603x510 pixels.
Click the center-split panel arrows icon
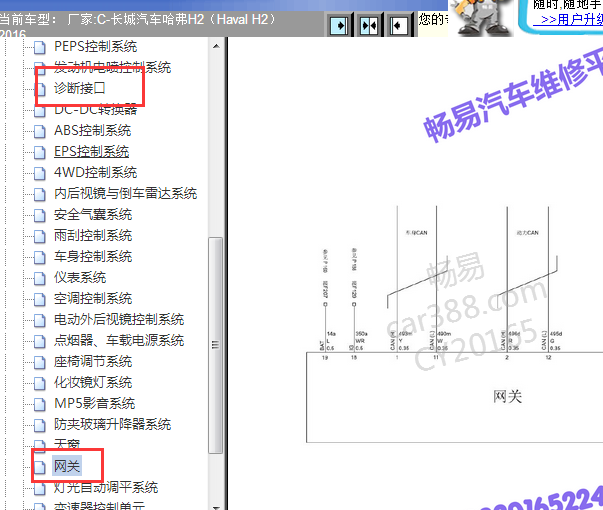click(x=369, y=25)
